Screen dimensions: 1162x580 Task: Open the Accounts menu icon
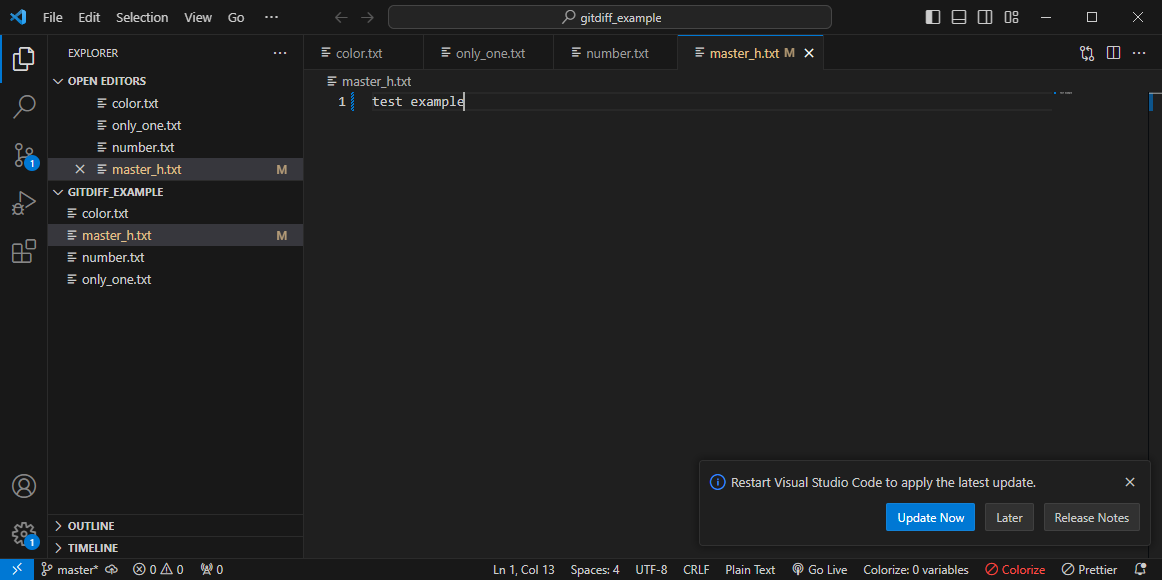24,486
